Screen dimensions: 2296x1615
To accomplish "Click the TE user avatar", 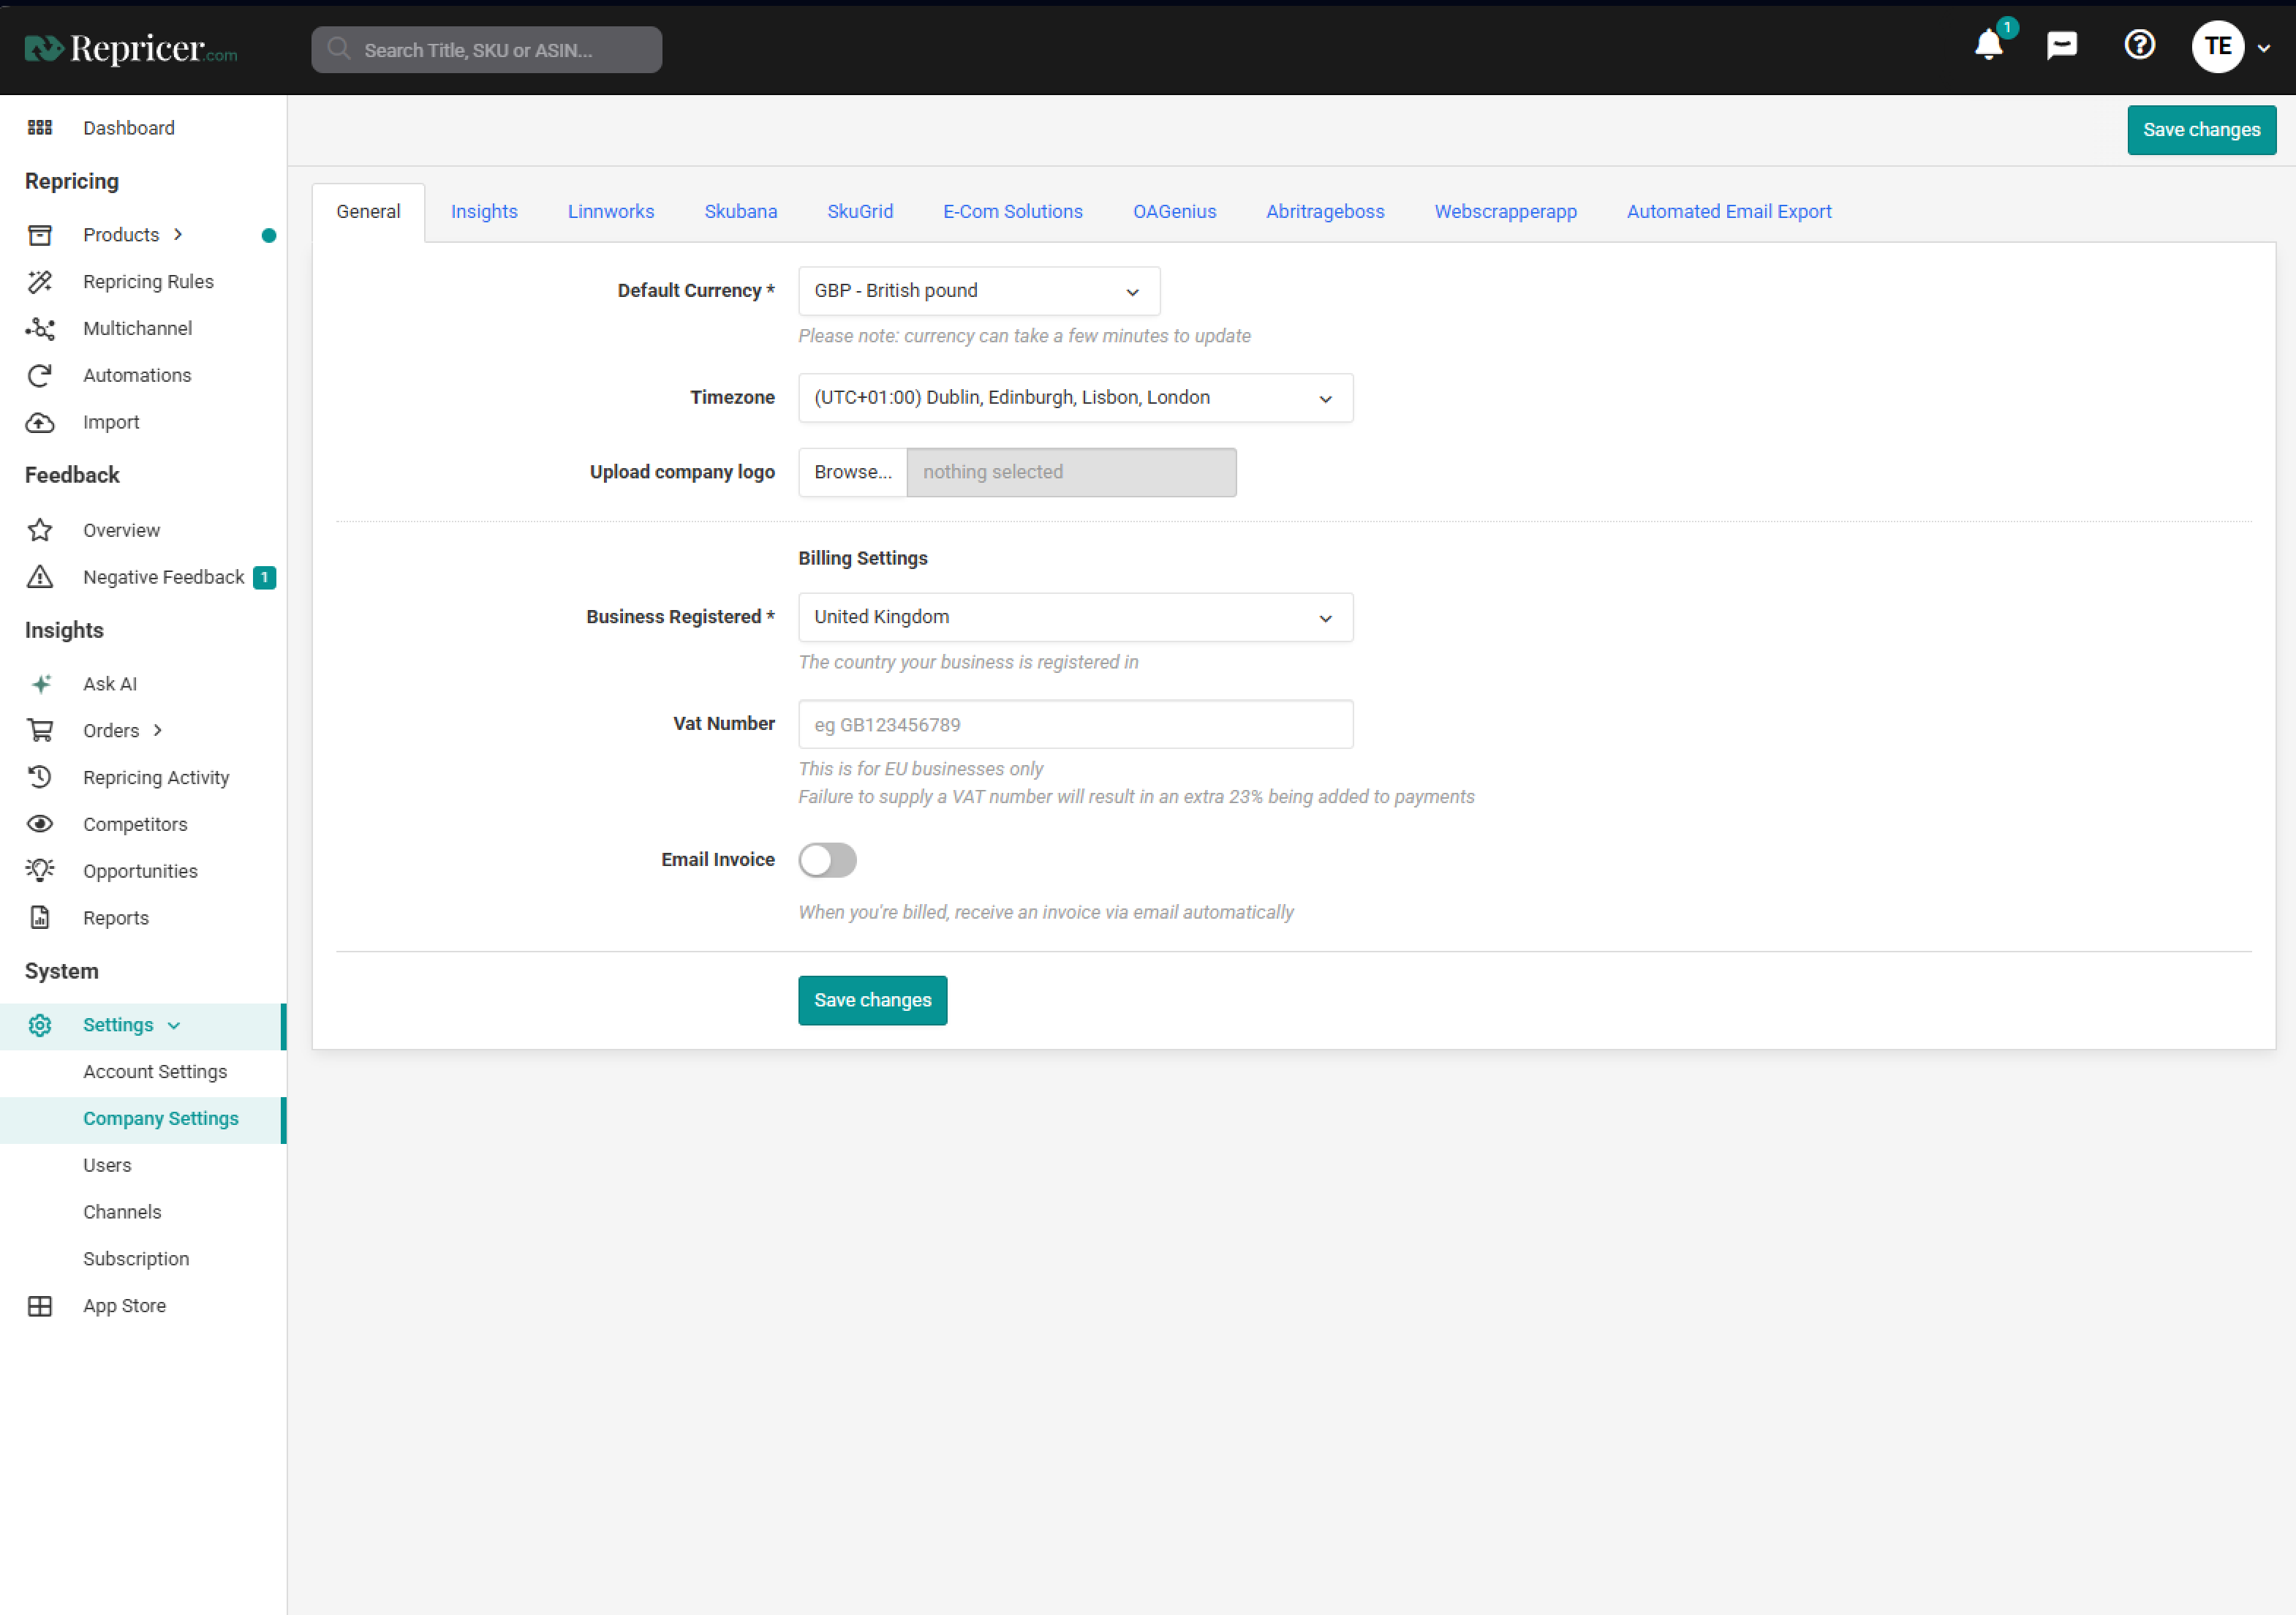I will (2217, 46).
